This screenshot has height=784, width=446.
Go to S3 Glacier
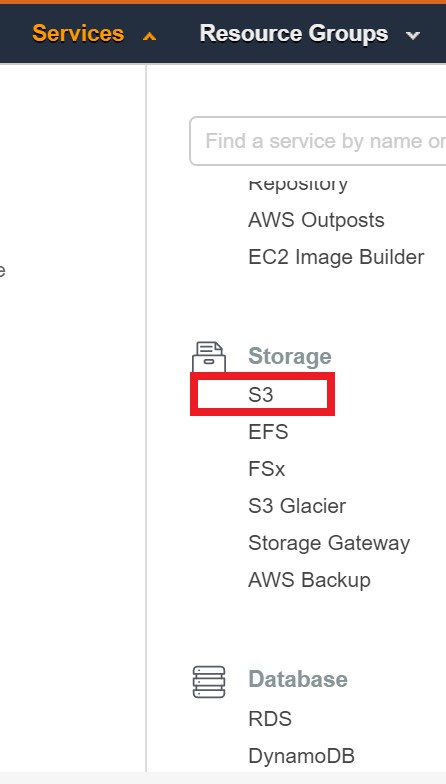tap(297, 506)
